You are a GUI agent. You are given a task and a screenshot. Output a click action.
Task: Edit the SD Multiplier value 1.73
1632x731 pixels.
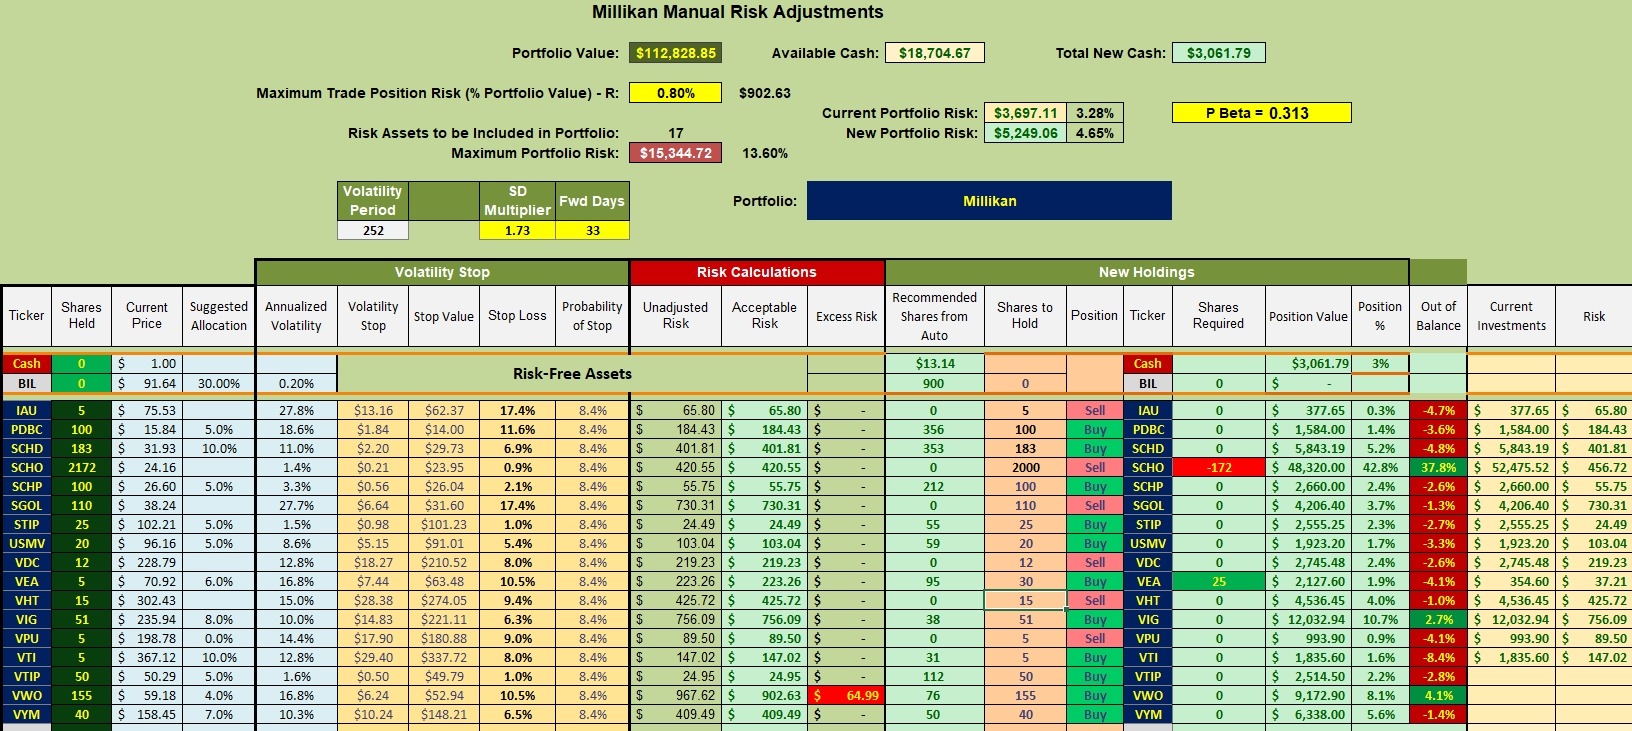coord(517,230)
